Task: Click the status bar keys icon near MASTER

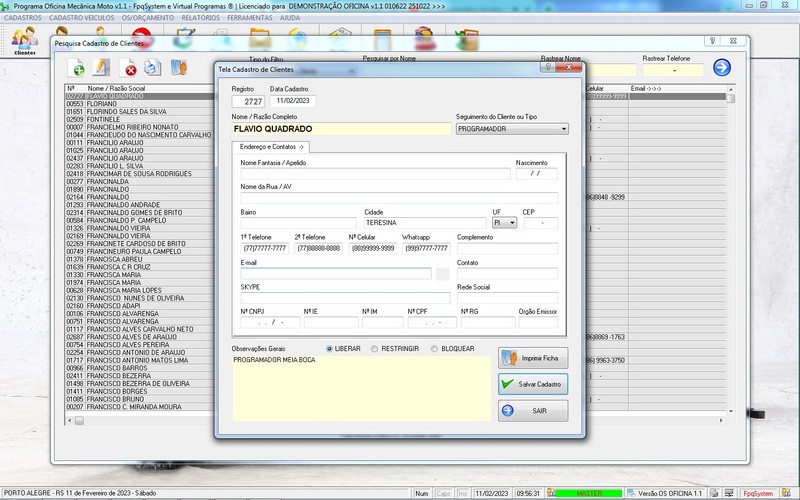Action: pos(551,493)
